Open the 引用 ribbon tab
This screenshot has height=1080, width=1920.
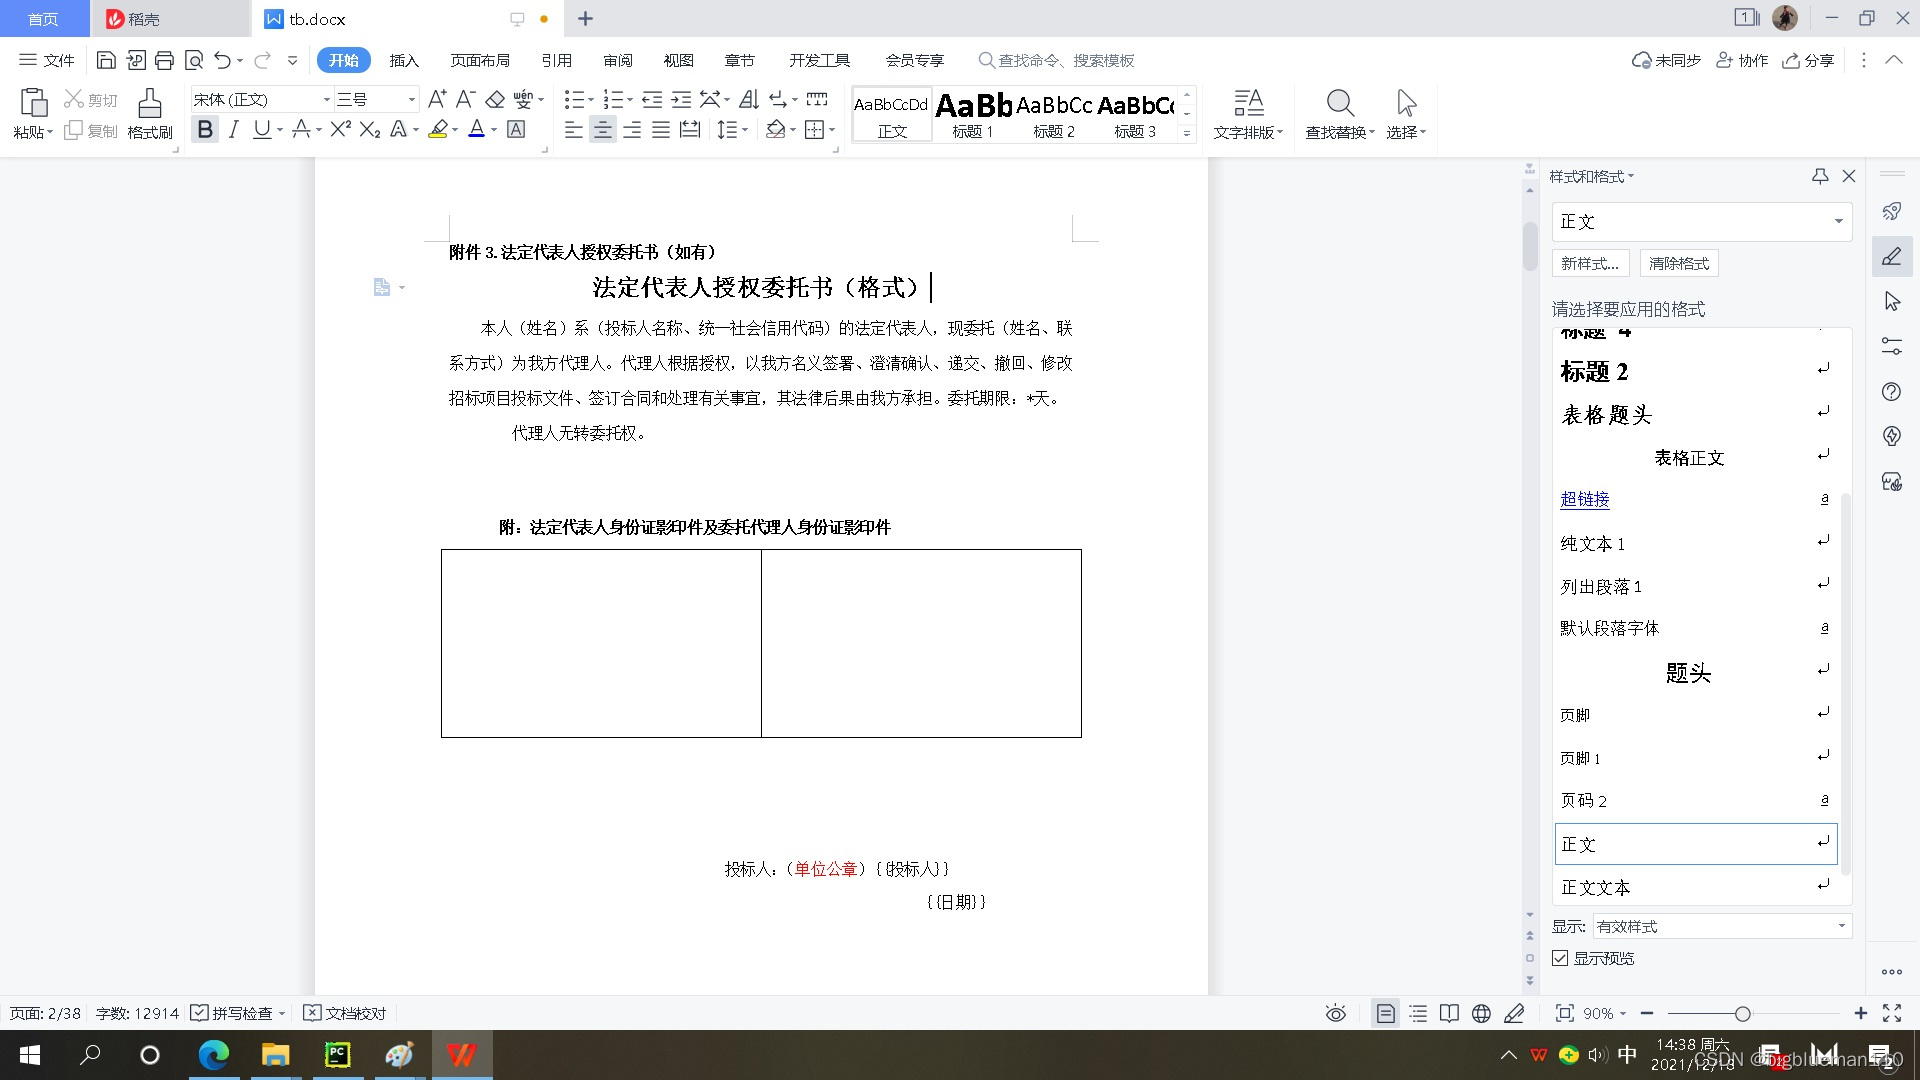[557, 60]
